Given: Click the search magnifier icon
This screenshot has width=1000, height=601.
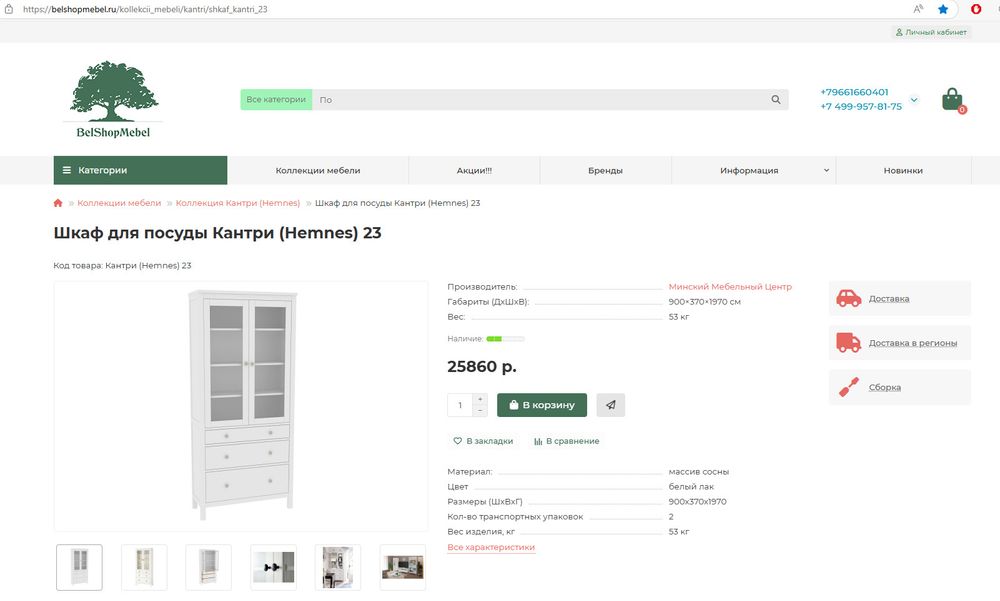Looking at the screenshot, I should (x=776, y=100).
